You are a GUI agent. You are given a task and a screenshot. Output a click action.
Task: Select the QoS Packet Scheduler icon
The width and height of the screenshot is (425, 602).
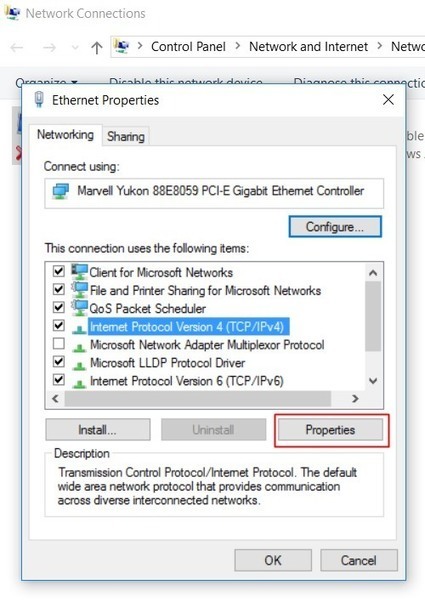[79, 308]
